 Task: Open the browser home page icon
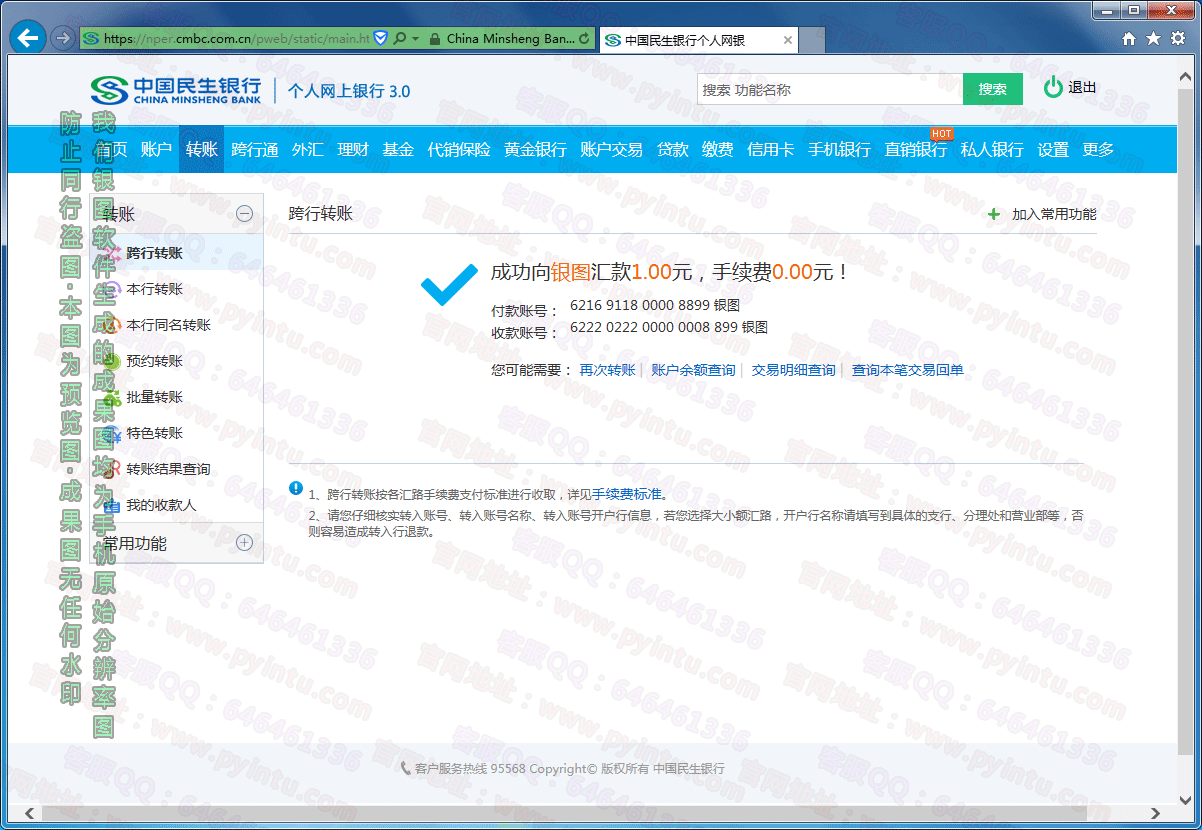(x=1129, y=39)
